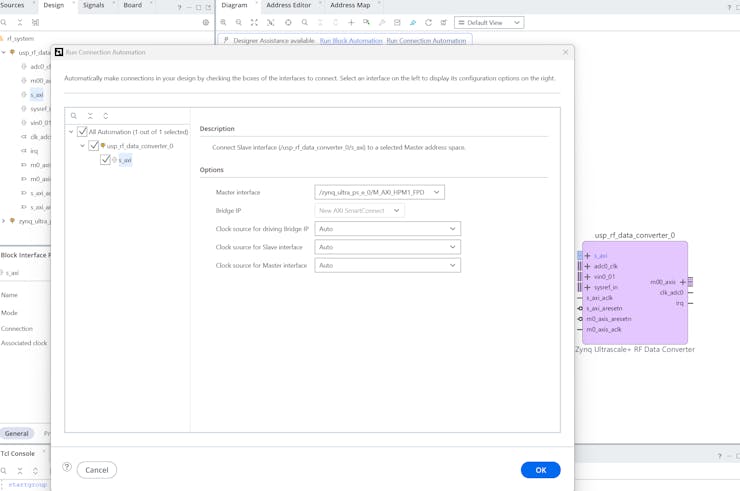The height and width of the screenshot is (491, 740).
Task: Click the help question mark icon
Action: 67,467
